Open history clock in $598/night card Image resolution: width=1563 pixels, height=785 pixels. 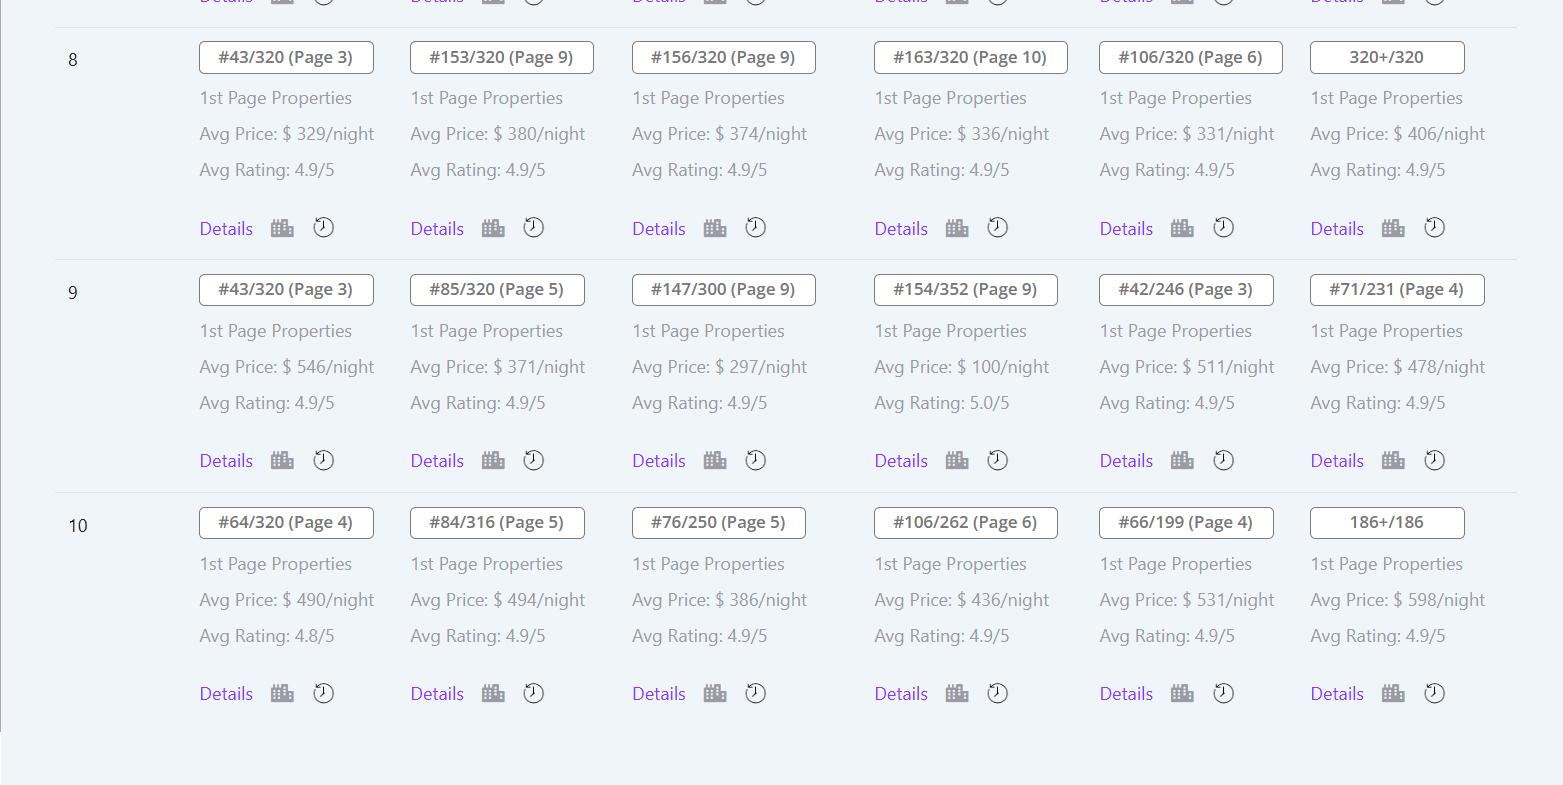[x=1434, y=693]
